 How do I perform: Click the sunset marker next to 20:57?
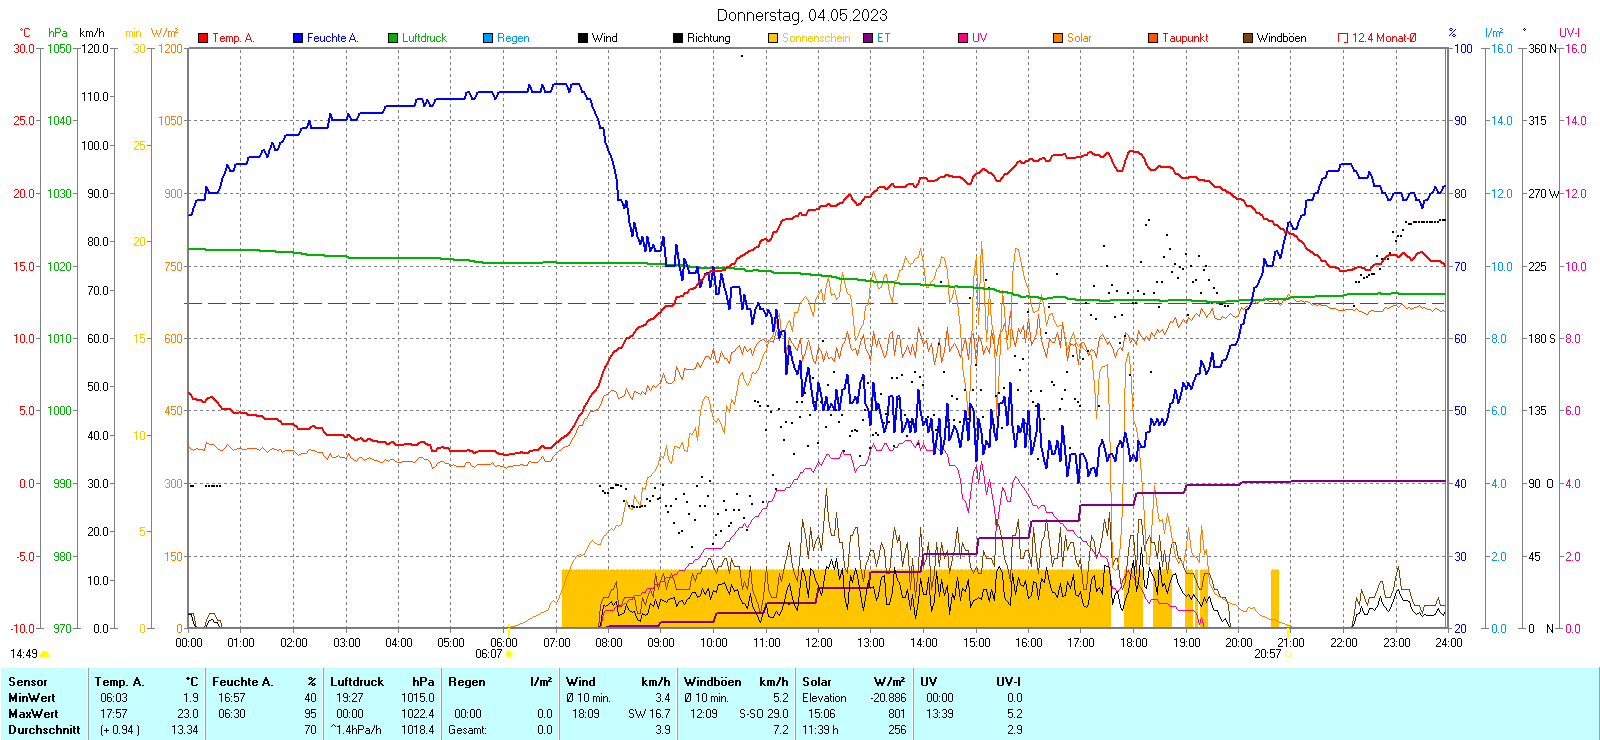(1289, 654)
